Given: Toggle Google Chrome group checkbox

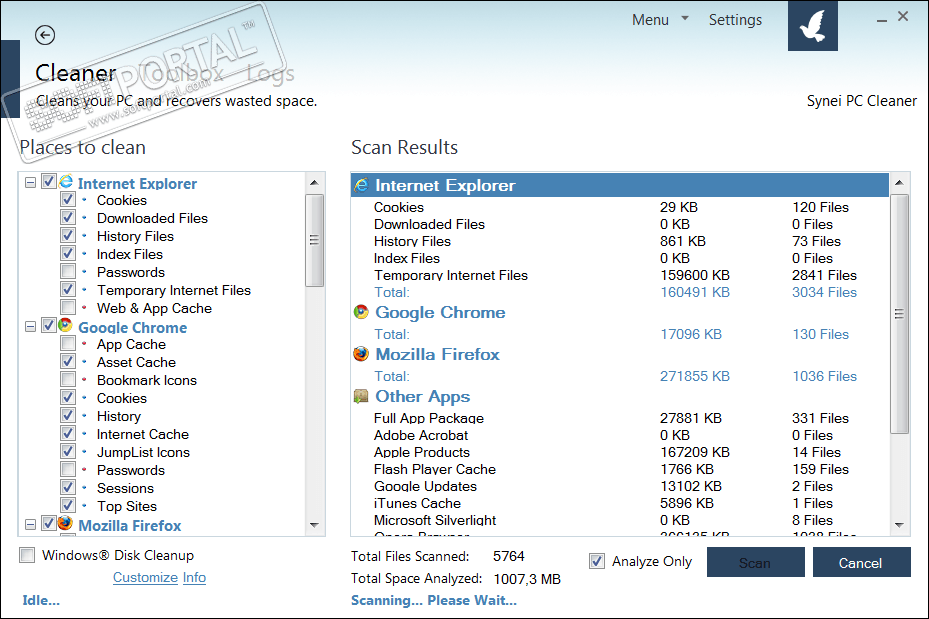Looking at the screenshot, I should [49, 326].
